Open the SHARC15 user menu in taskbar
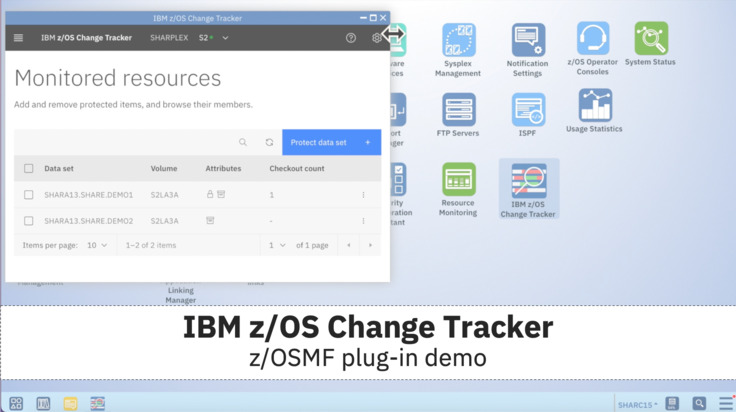Image resolution: width=736 pixels, height=412 pixels. pyautogui.click(x=637, y=405)
